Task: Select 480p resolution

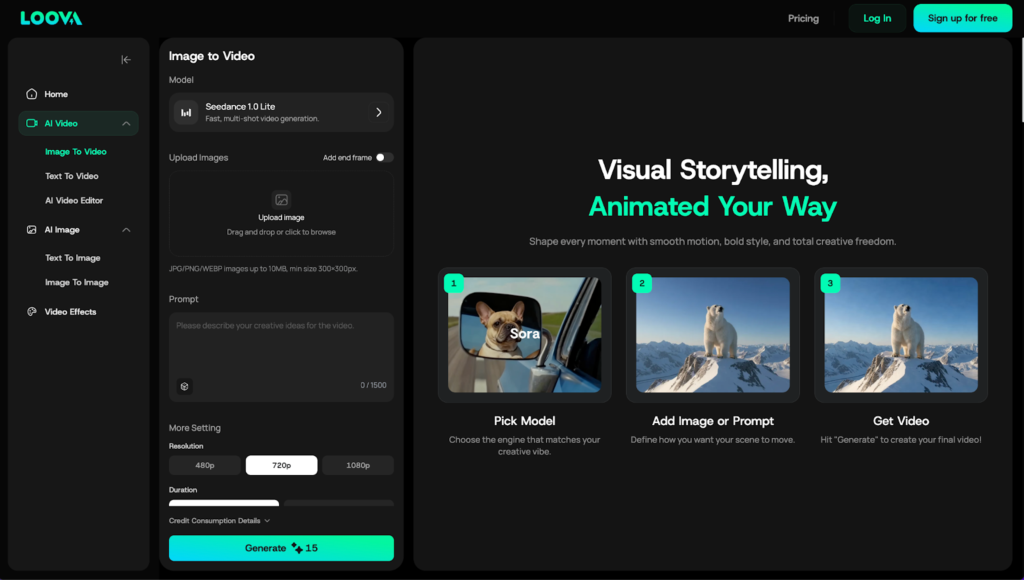Action: point(205,466)
